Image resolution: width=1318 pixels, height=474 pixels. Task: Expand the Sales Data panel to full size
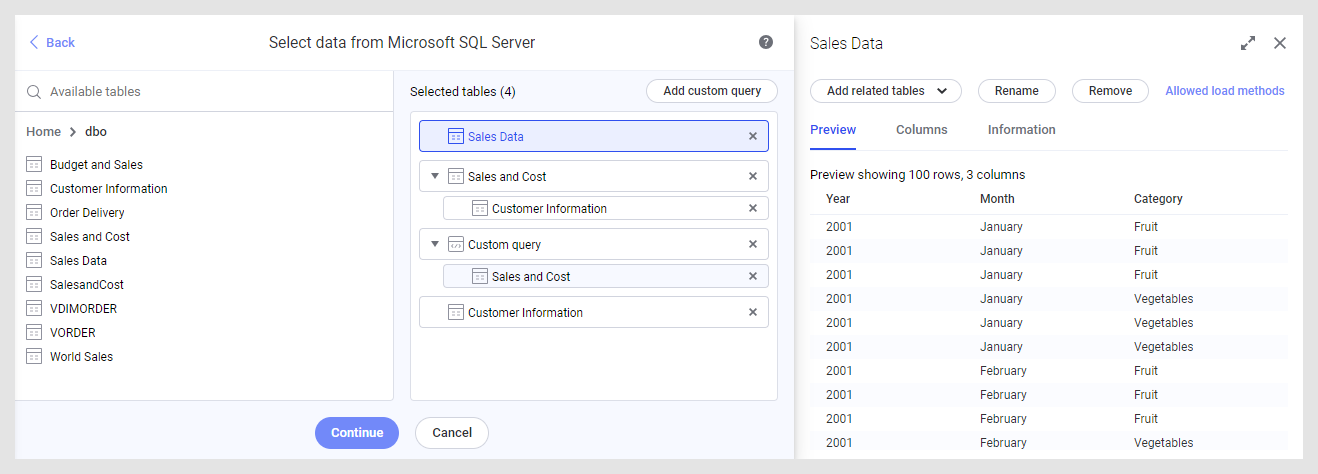pos(1247,43)
